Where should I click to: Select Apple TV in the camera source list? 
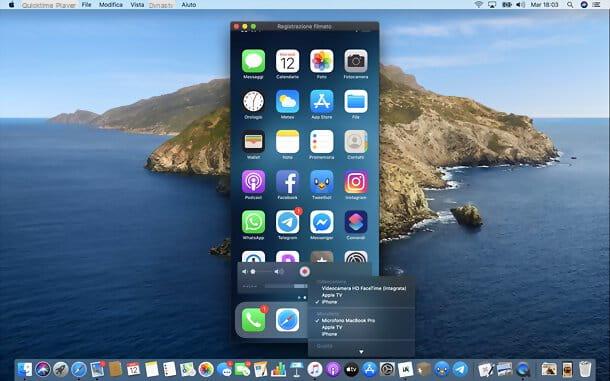point(332,295)
